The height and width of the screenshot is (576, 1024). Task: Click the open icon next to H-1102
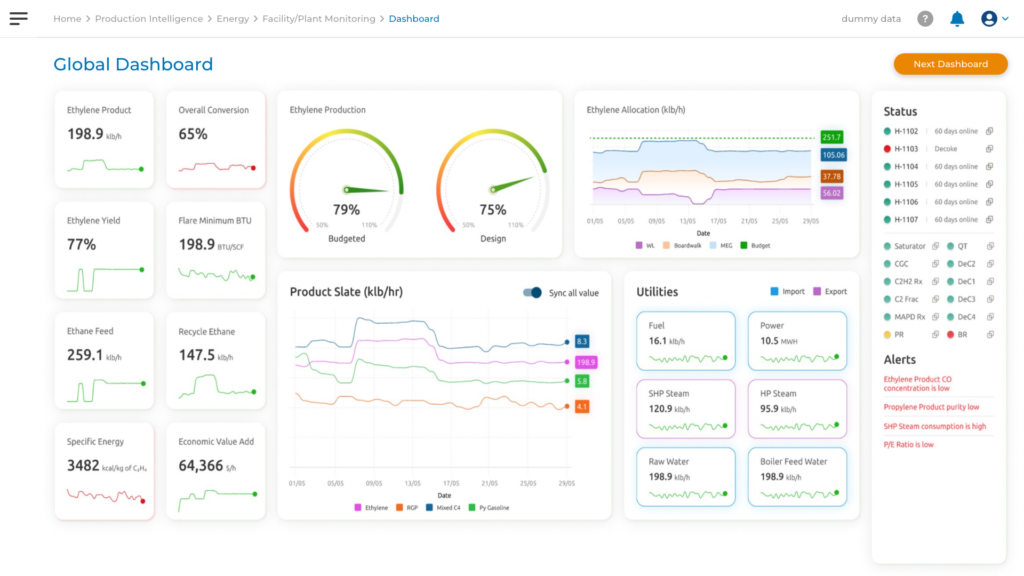[x=989, y=131]
